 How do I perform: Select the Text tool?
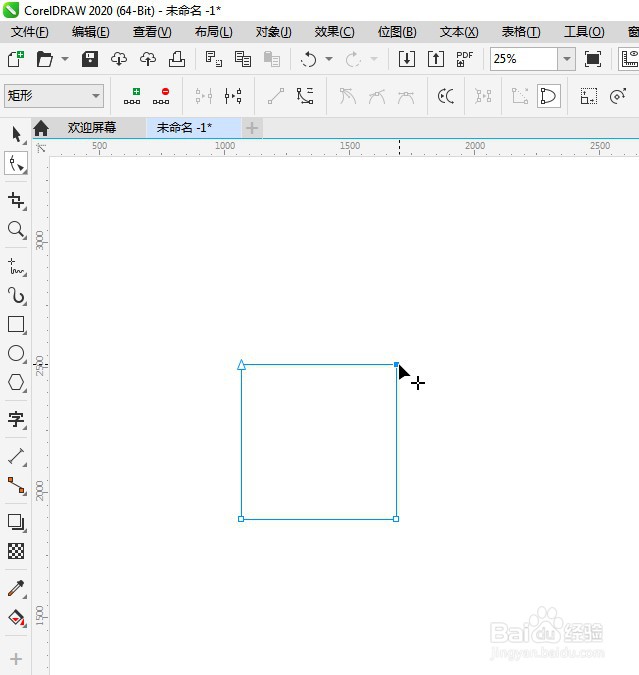16,419
